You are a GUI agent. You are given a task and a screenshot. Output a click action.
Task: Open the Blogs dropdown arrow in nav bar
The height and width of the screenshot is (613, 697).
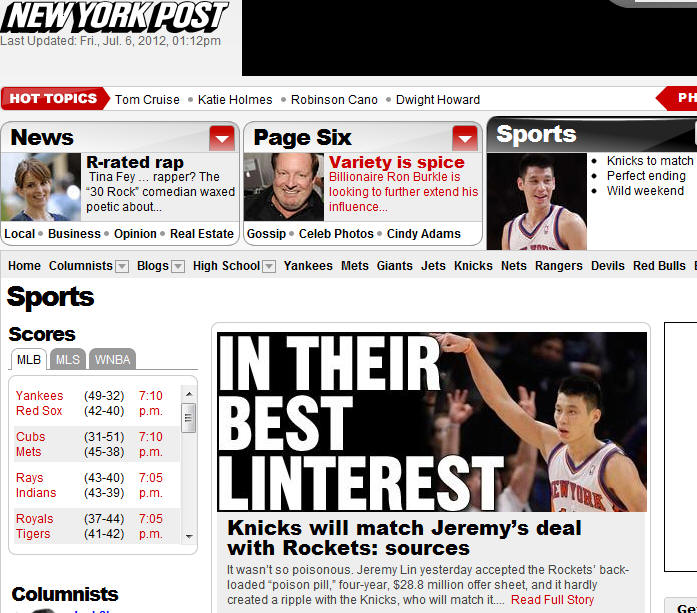(178, 266)
